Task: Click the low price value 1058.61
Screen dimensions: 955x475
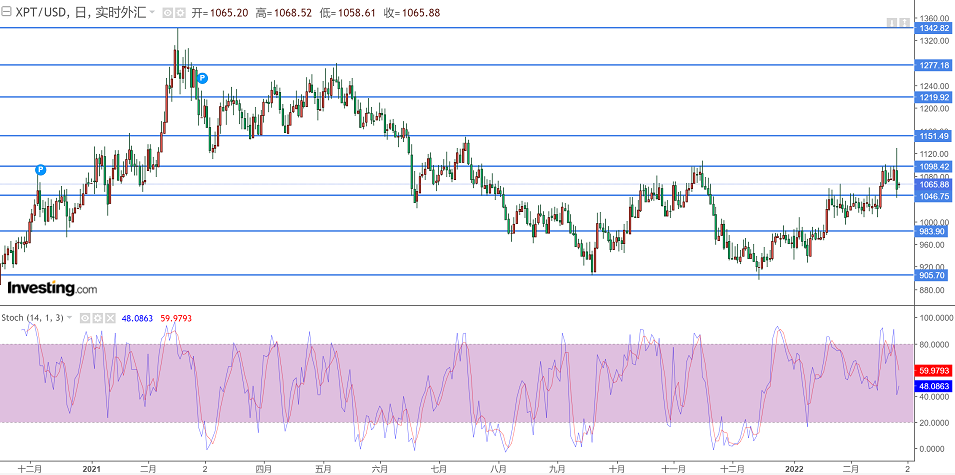Action: [357, 13]
